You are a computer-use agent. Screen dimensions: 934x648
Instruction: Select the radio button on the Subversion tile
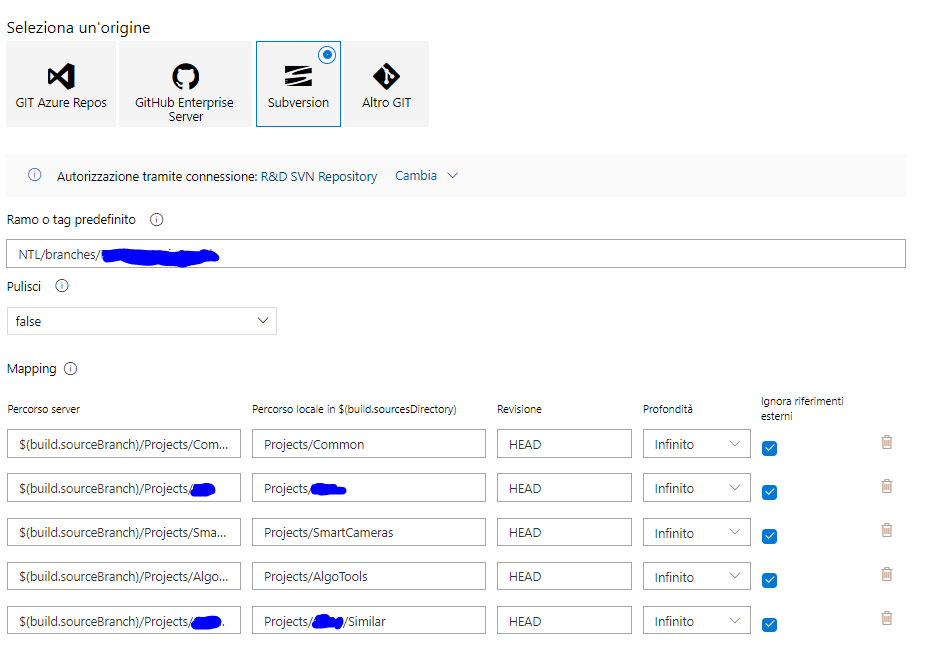tap(327, 55)
